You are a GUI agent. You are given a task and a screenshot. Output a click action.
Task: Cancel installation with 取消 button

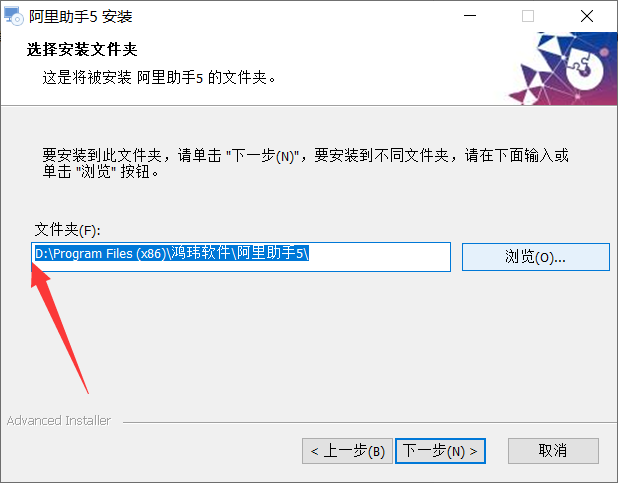(553, 451)
